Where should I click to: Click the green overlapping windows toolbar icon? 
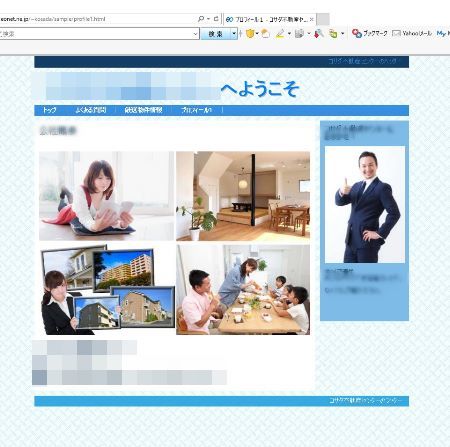[333, 33]
